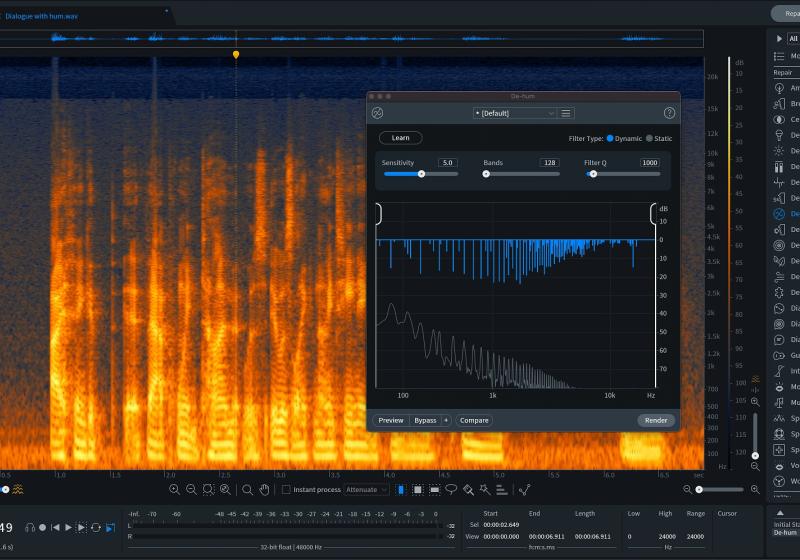Toggle Bypass in De-hum window

(425, 420)
